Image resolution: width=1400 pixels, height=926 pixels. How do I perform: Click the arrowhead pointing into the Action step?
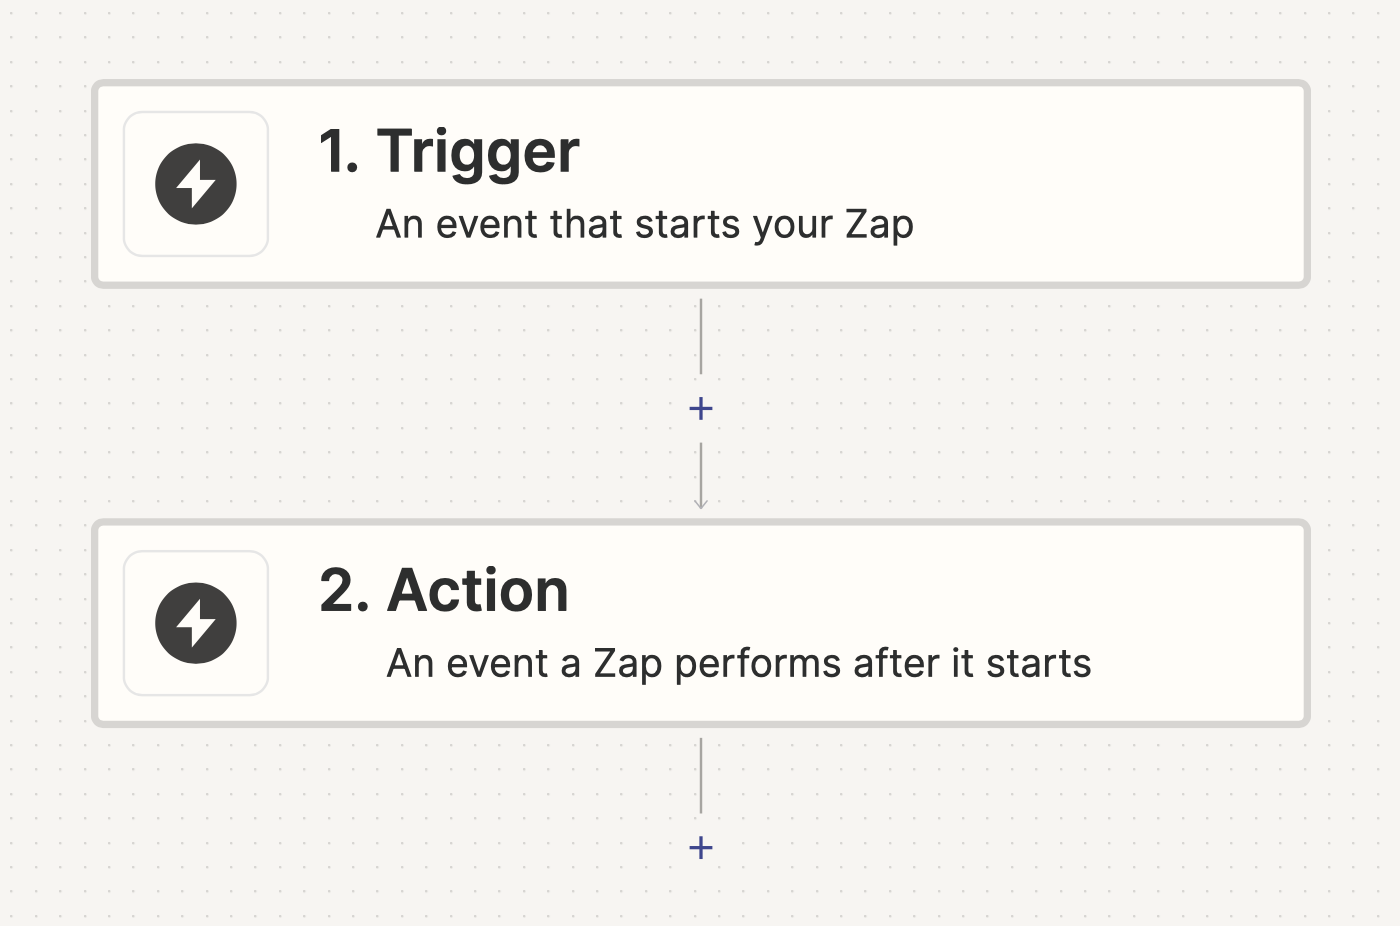coord(701,504)
